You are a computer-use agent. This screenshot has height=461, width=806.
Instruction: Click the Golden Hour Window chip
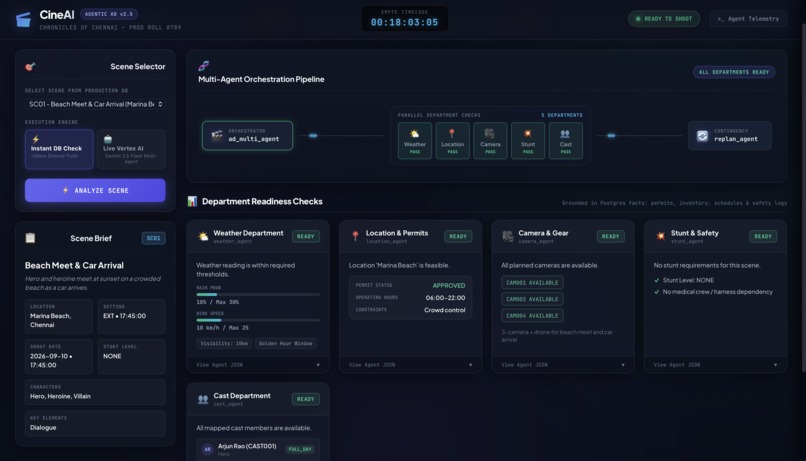285,343
